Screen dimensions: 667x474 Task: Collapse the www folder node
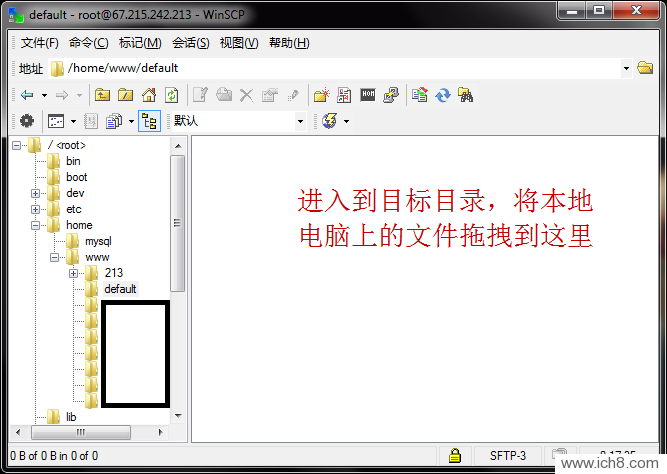[x=54, y=257]
